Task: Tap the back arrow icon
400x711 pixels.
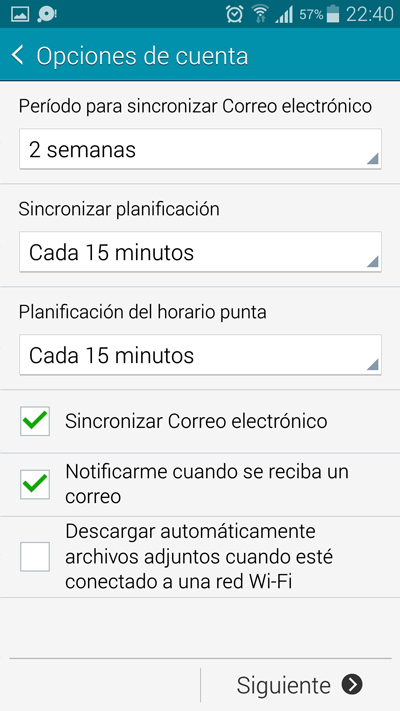Action: click(x=18, y=55)
